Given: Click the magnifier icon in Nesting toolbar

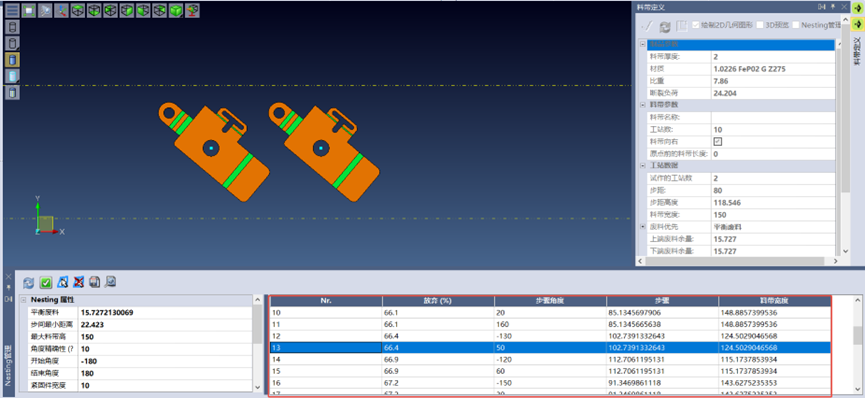Looking at the screenshot, I should click(110, 283).
